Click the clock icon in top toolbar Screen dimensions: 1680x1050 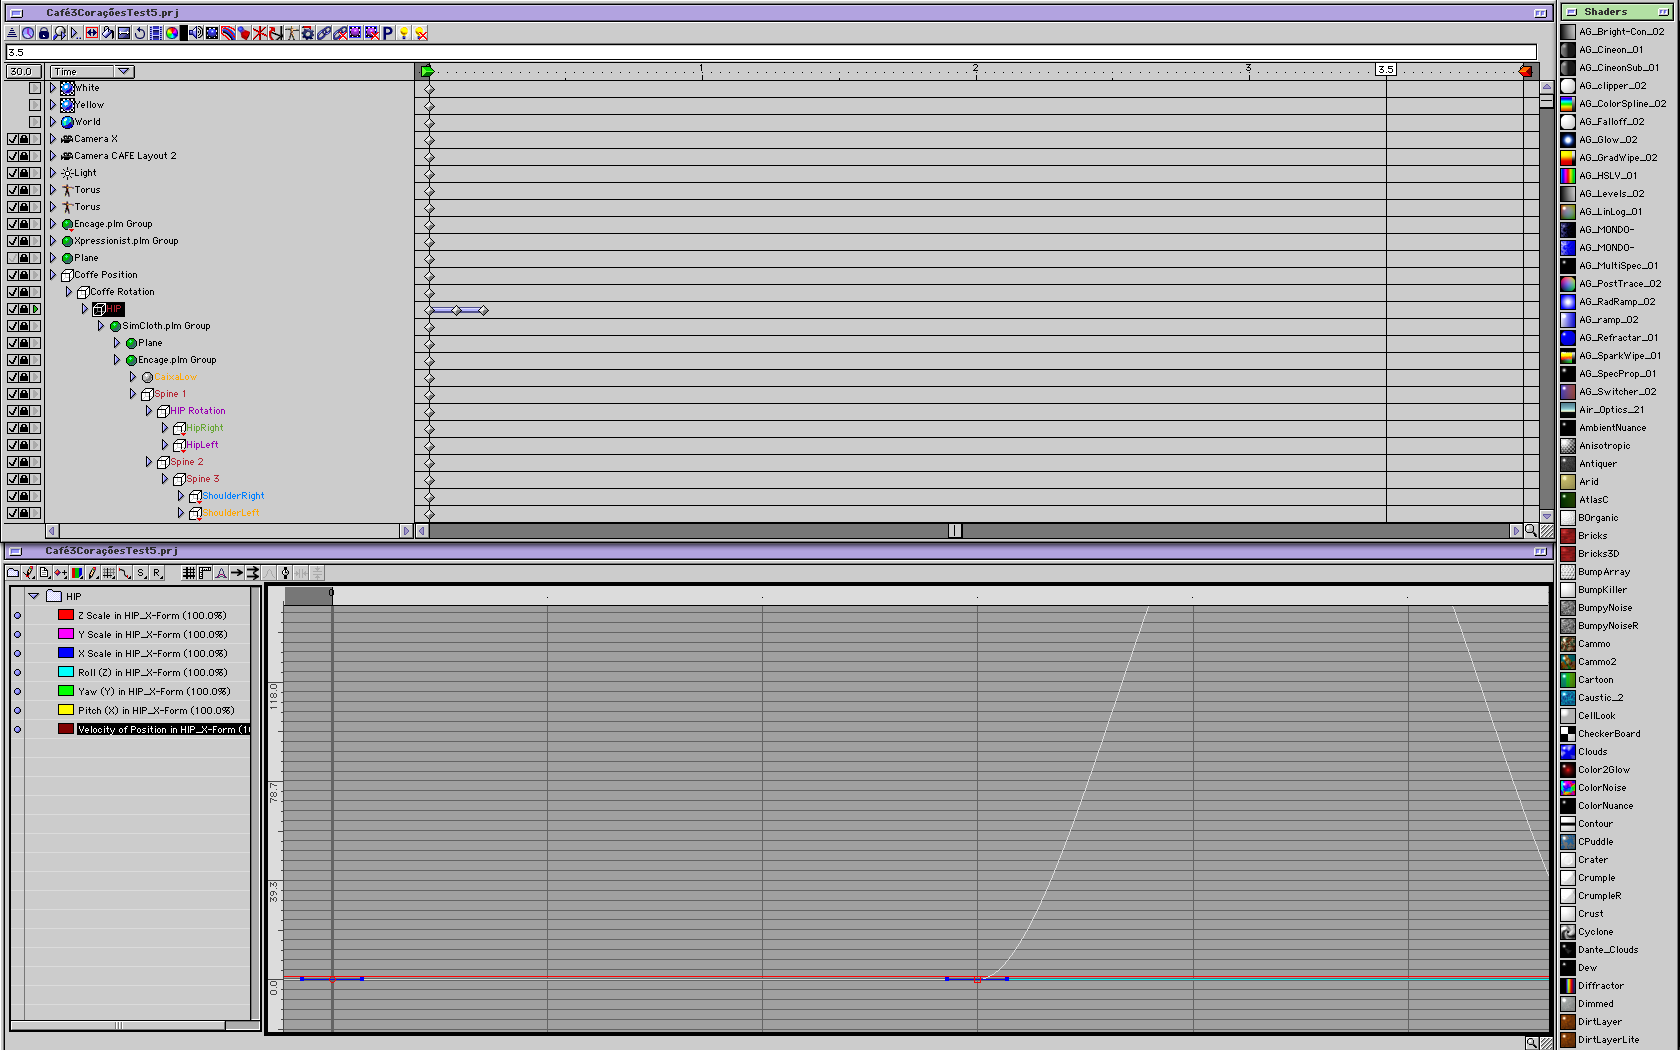[x=28, y=33]
